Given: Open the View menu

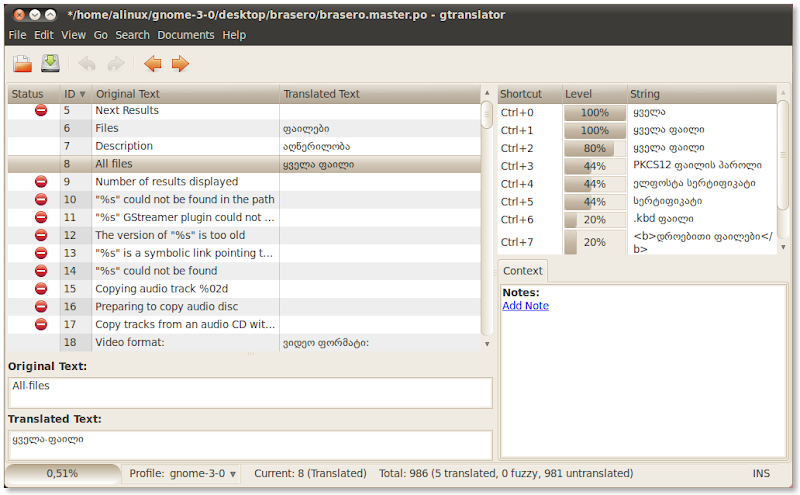Looking at the screenshot, I should (73, 35).
